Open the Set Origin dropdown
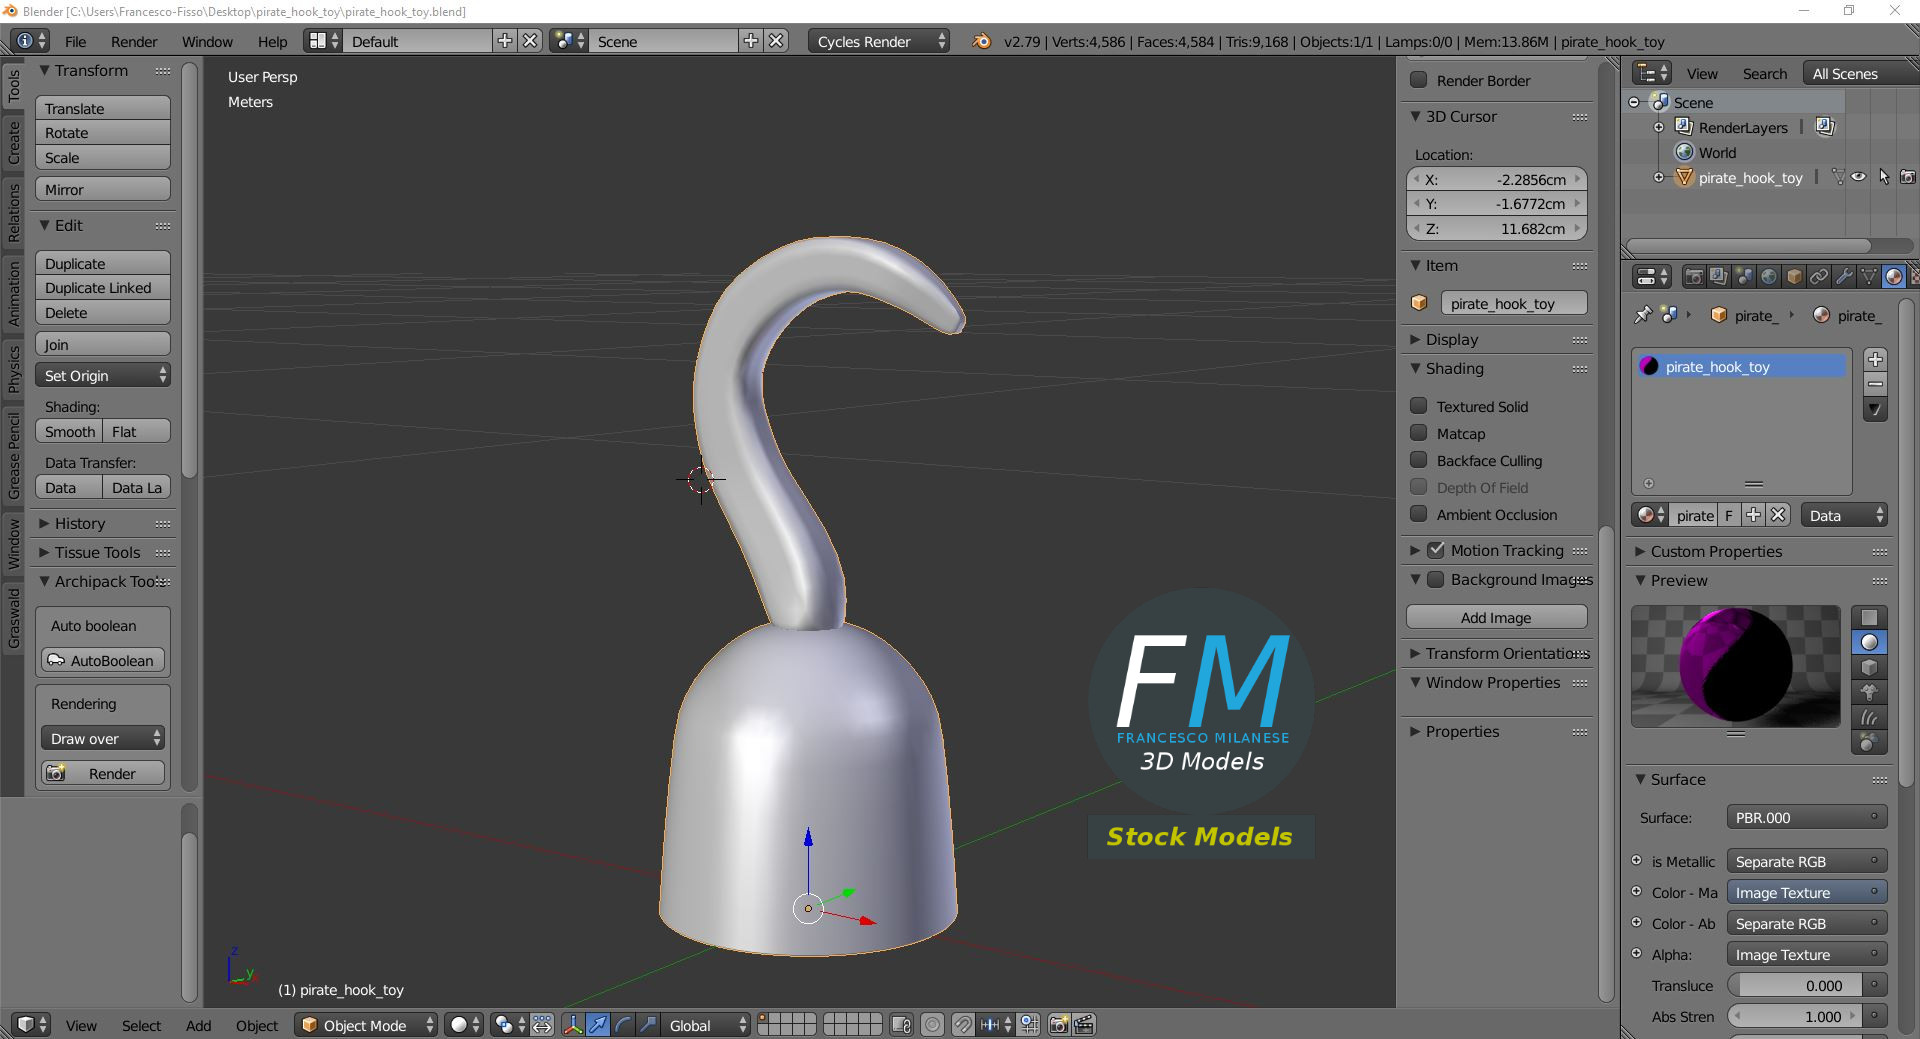 click(103, 375)
